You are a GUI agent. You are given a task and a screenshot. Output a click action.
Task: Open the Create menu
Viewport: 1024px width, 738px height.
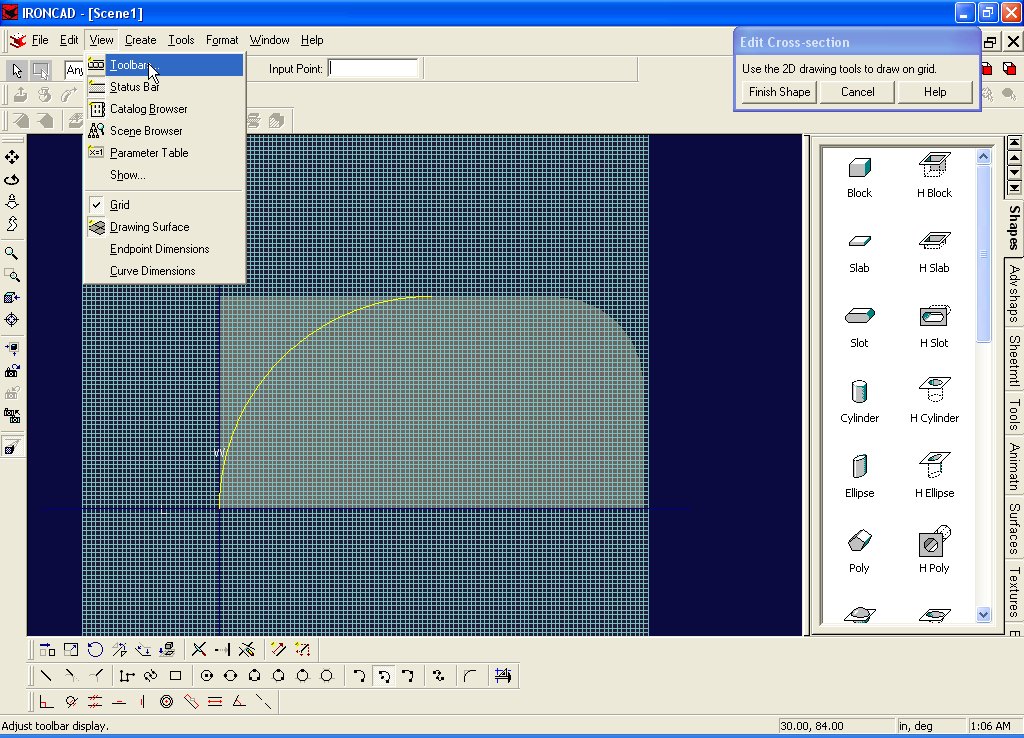coord(140,40)
